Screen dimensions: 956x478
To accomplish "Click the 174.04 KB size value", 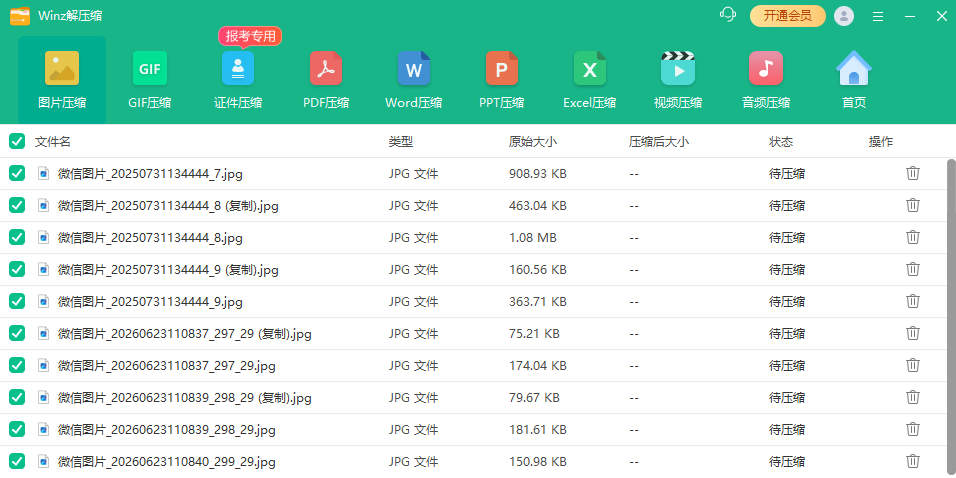I will pyautogui.click(x=538, y=366).
